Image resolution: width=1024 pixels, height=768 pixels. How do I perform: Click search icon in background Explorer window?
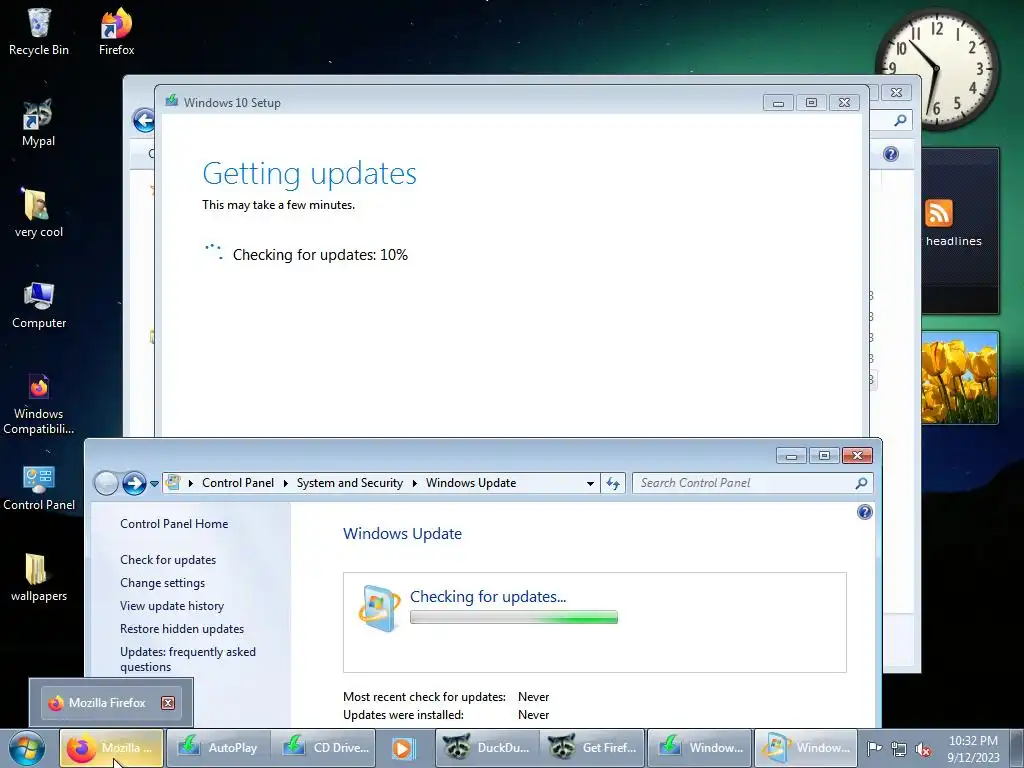(900, 120)
